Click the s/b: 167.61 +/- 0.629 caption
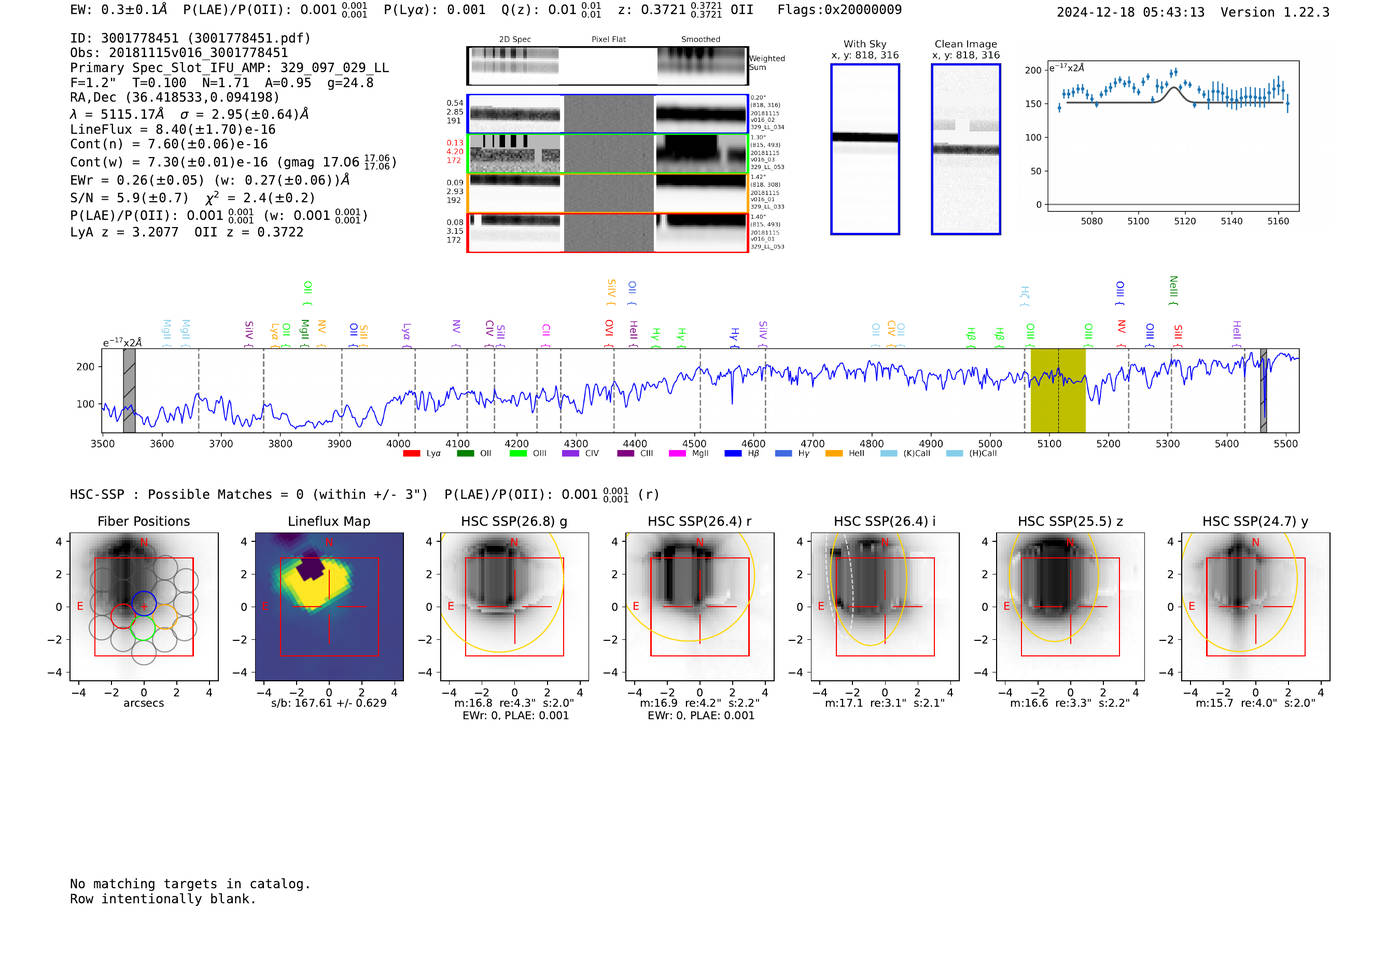Viewport: 1400px width, 953px height. pos(329,703)
